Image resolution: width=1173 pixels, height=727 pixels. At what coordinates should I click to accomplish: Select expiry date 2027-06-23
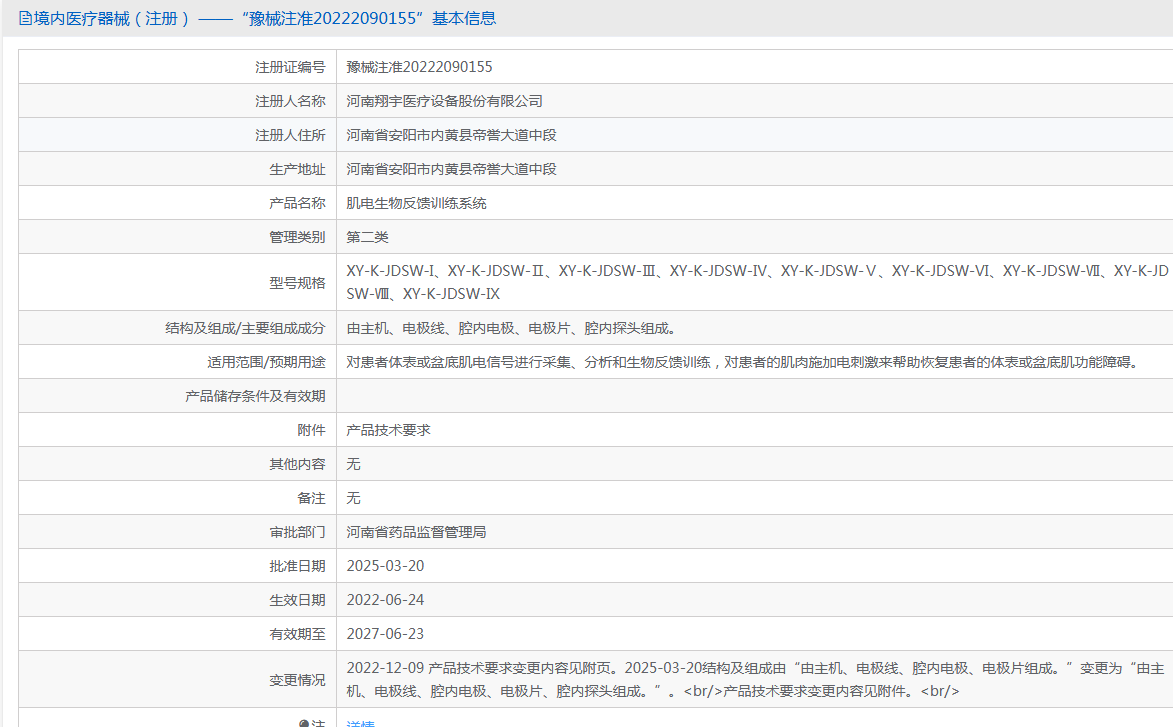click(x=385, y=634)
